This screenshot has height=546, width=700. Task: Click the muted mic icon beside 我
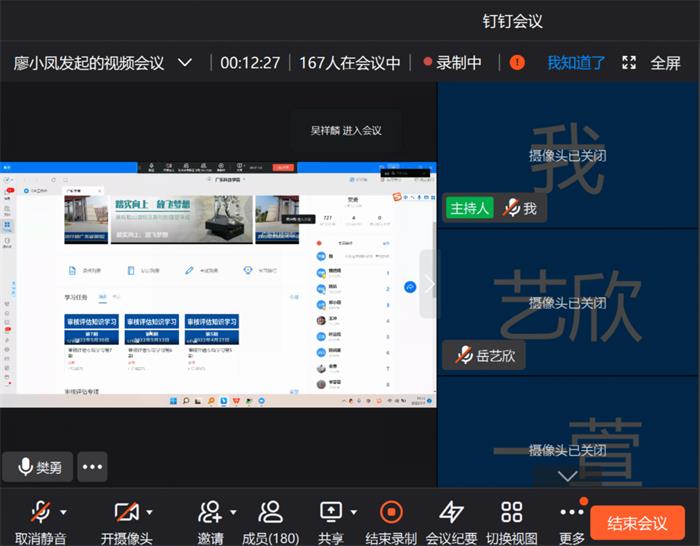511,208
